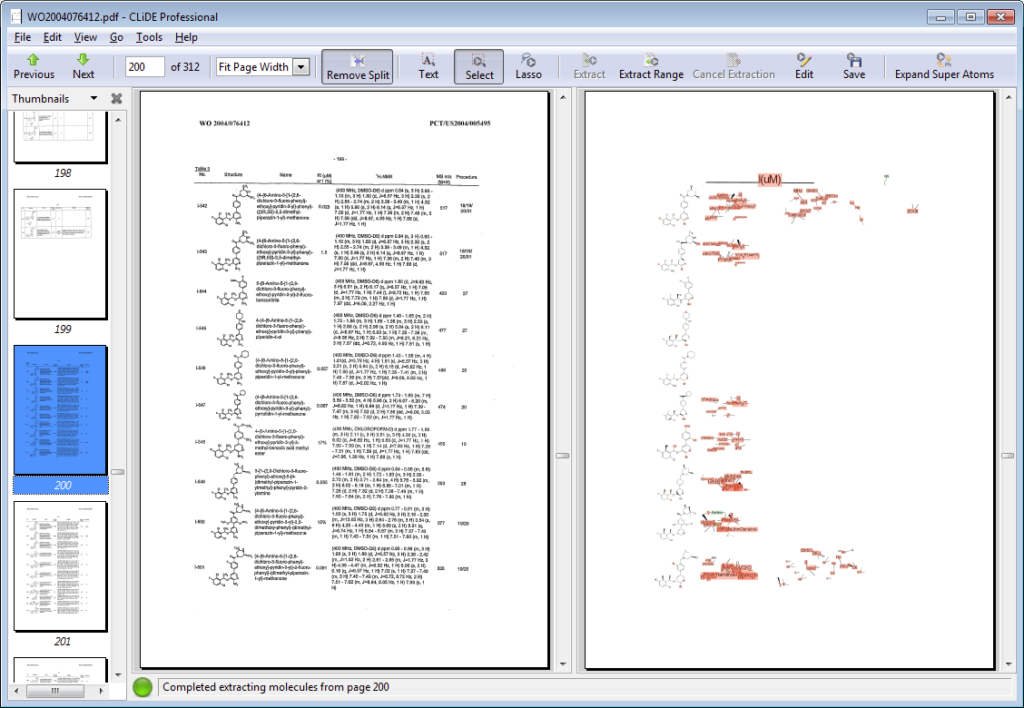Select page 201 thumbnail

tap(60, 567)
